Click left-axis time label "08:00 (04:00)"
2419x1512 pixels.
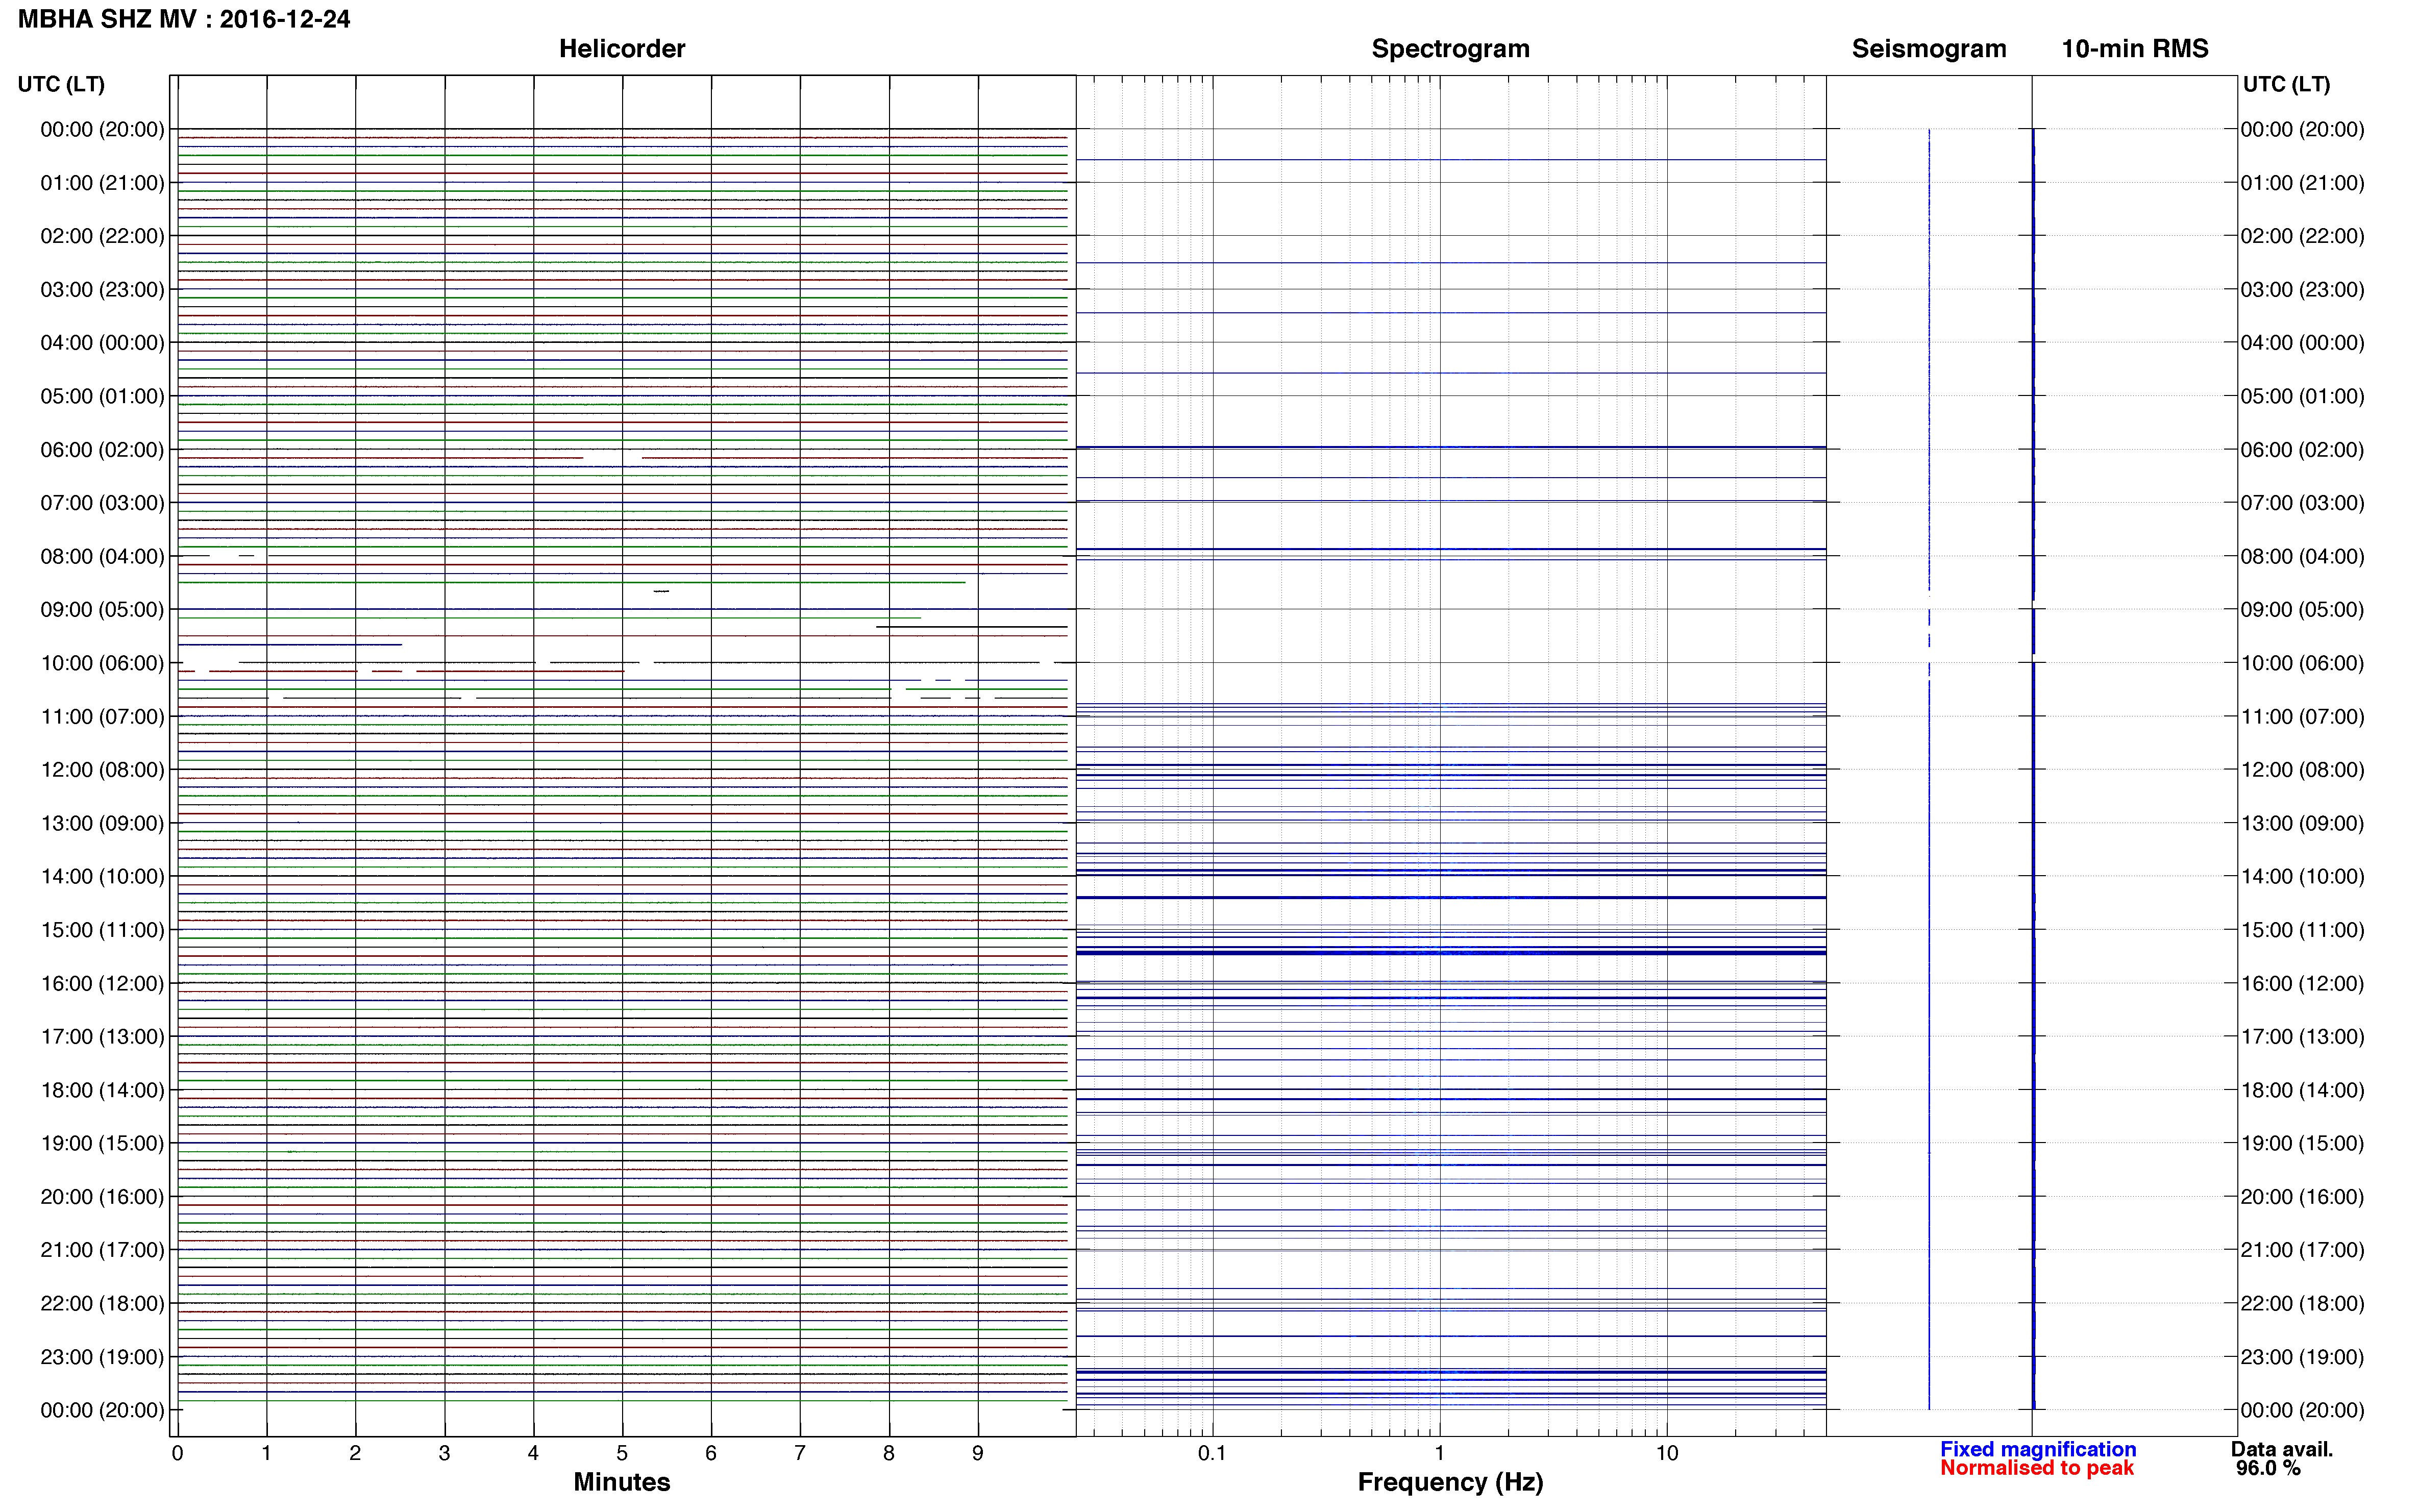(102, 556)
